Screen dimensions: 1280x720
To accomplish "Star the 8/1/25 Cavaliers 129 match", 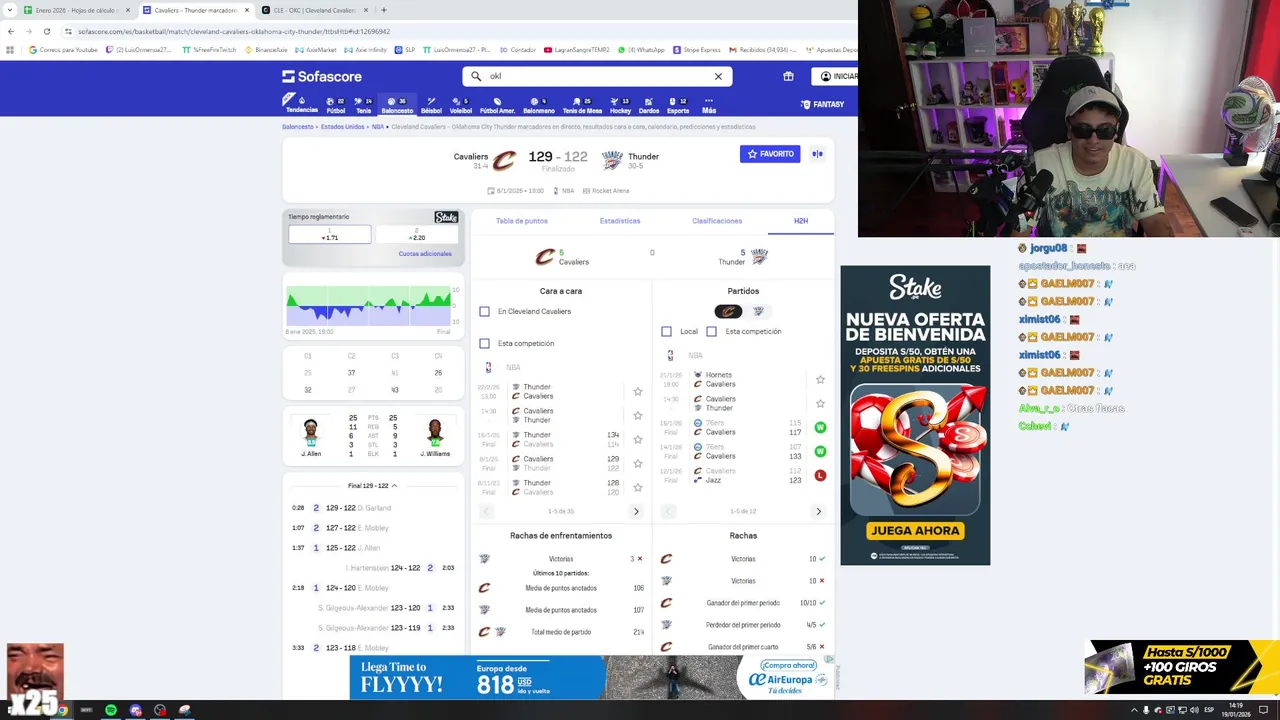I will pos(637,463).
